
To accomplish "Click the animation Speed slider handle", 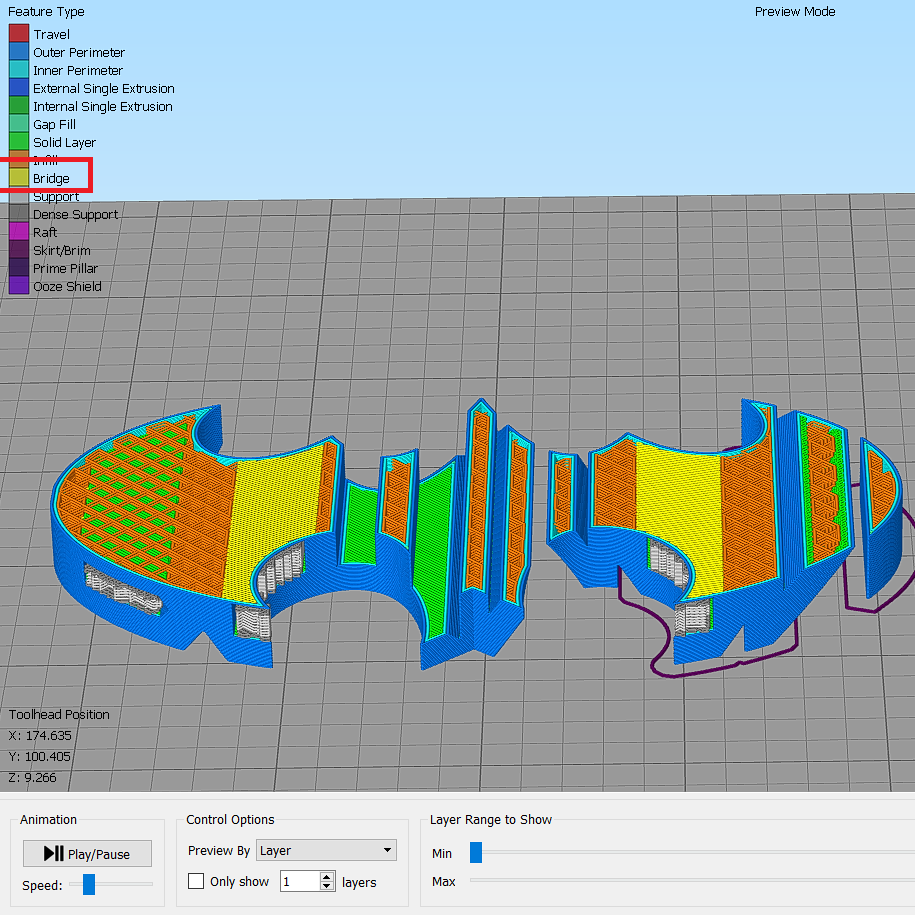I will (x=88, y=884).
